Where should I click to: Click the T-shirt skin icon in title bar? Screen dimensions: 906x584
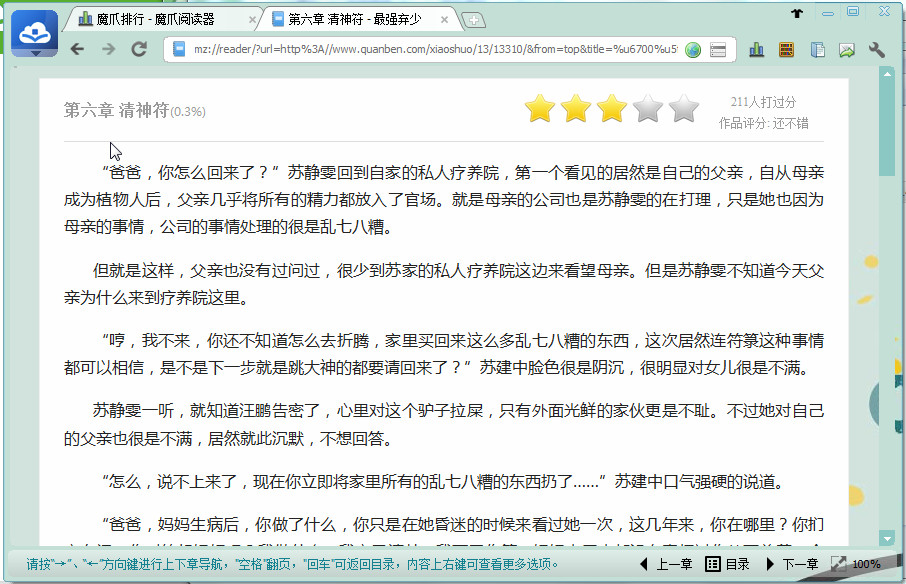(797, 13)
